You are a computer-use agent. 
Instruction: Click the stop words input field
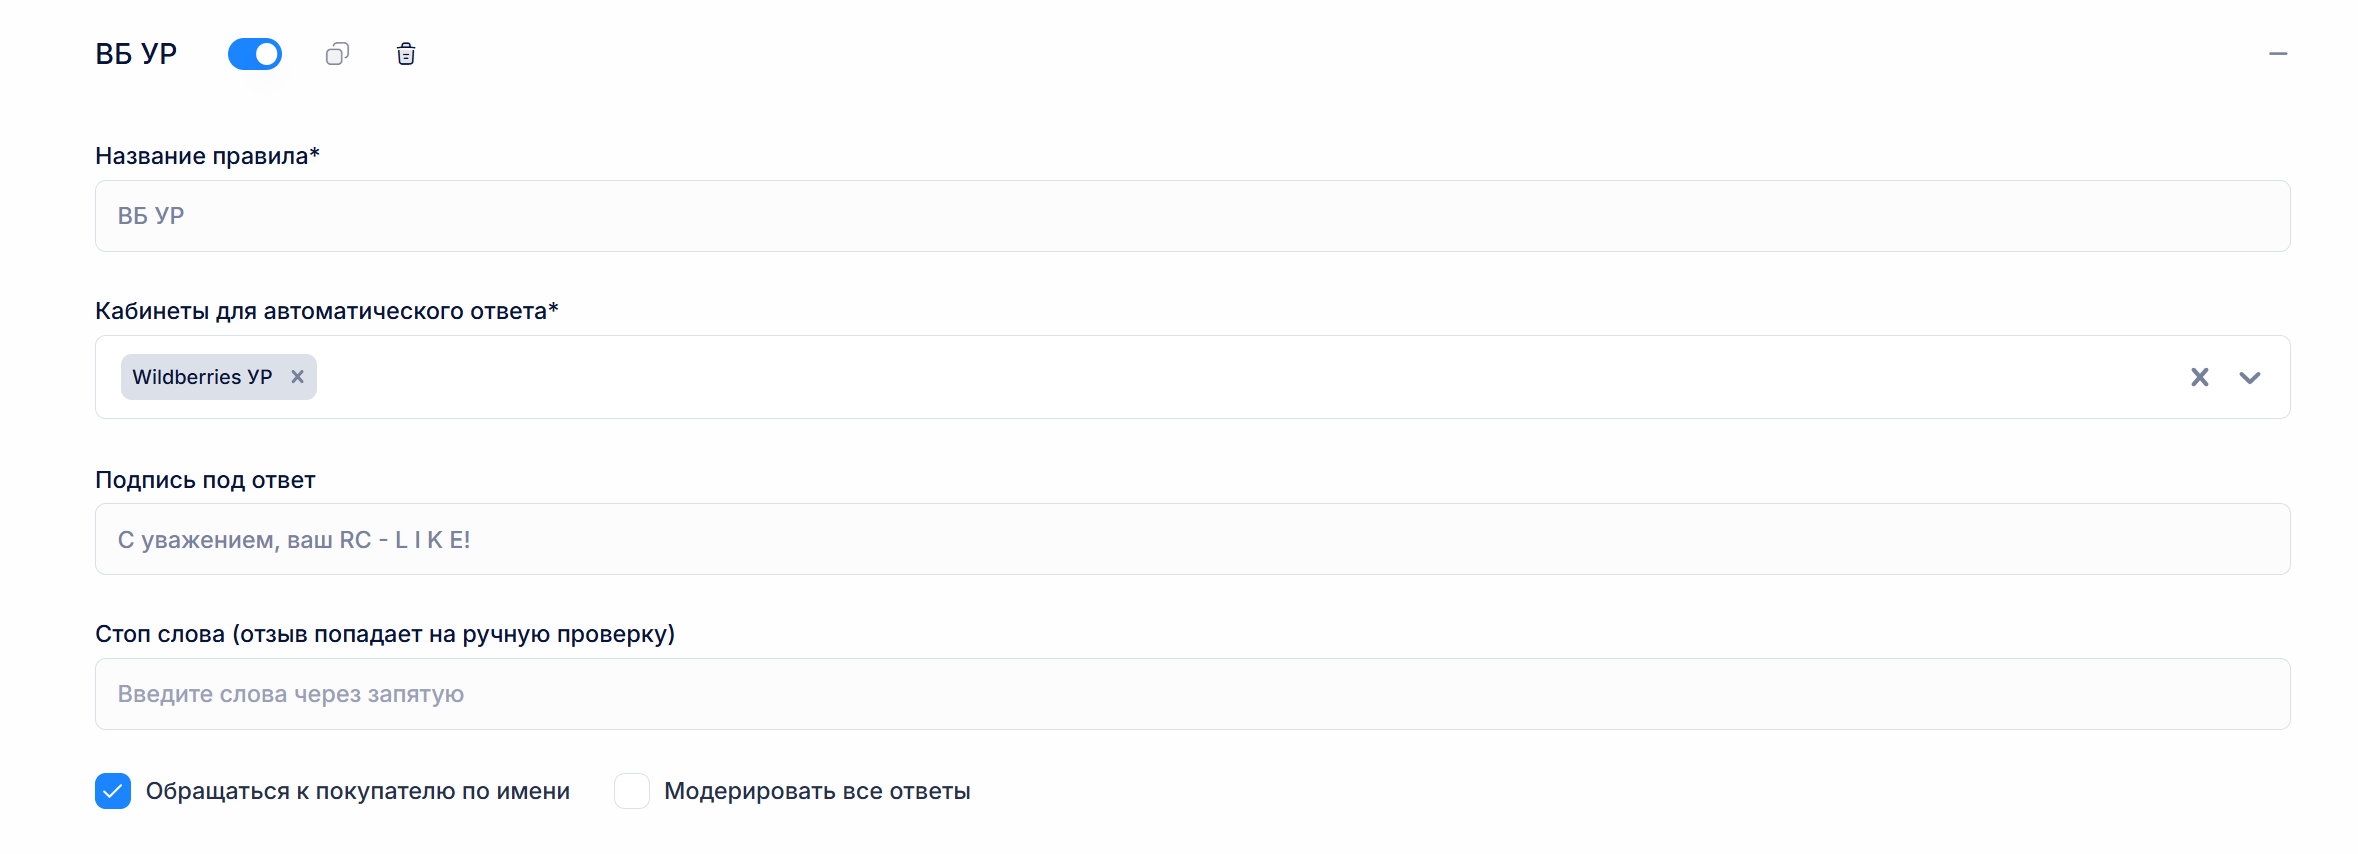click(x=1192, y=694)
